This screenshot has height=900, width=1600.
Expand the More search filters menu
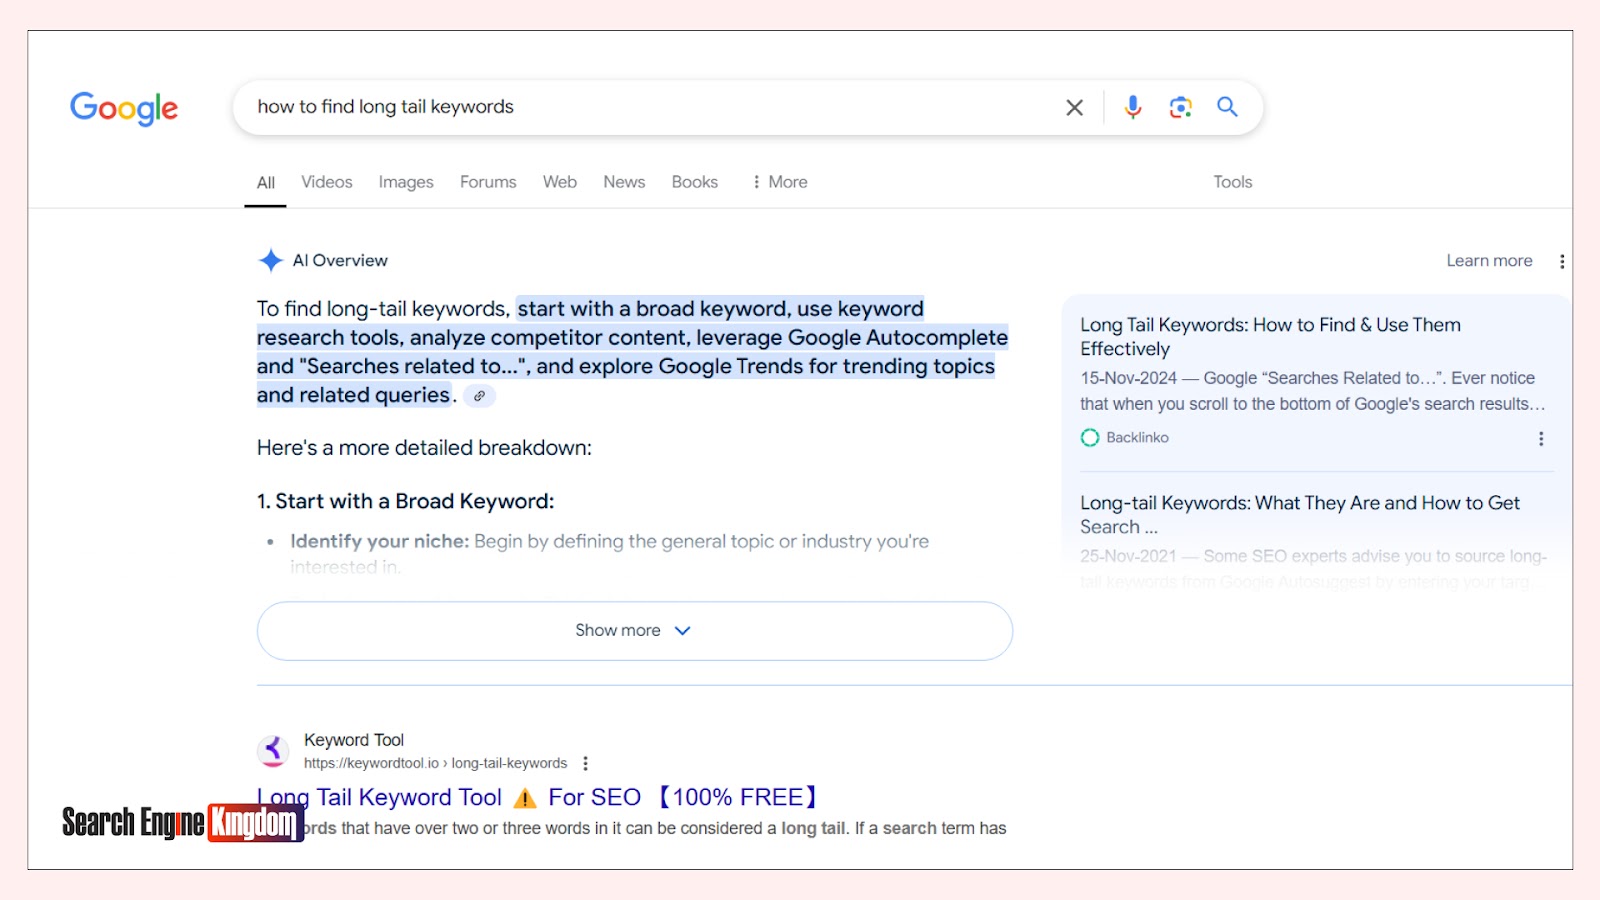tap(780, 182)
